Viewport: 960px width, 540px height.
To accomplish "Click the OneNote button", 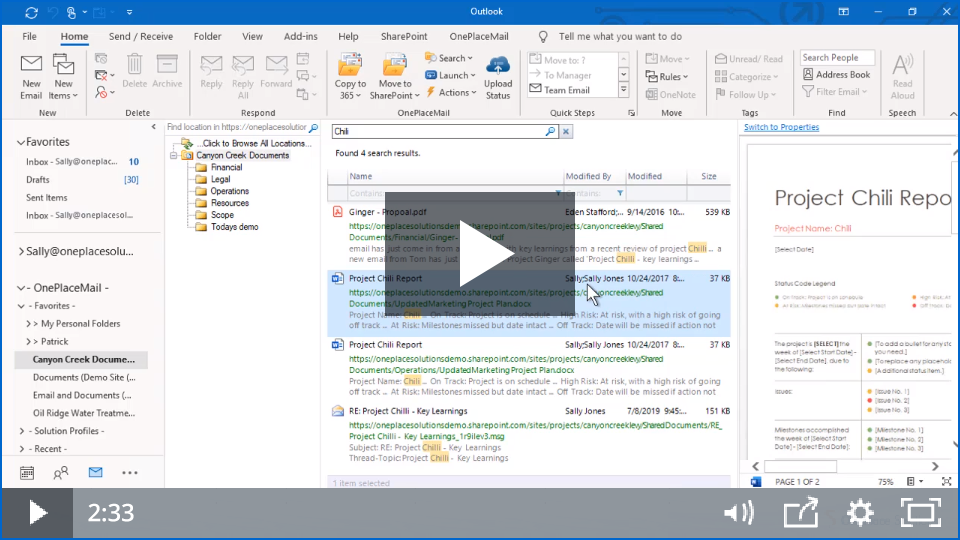I will [x=670, y=94].
